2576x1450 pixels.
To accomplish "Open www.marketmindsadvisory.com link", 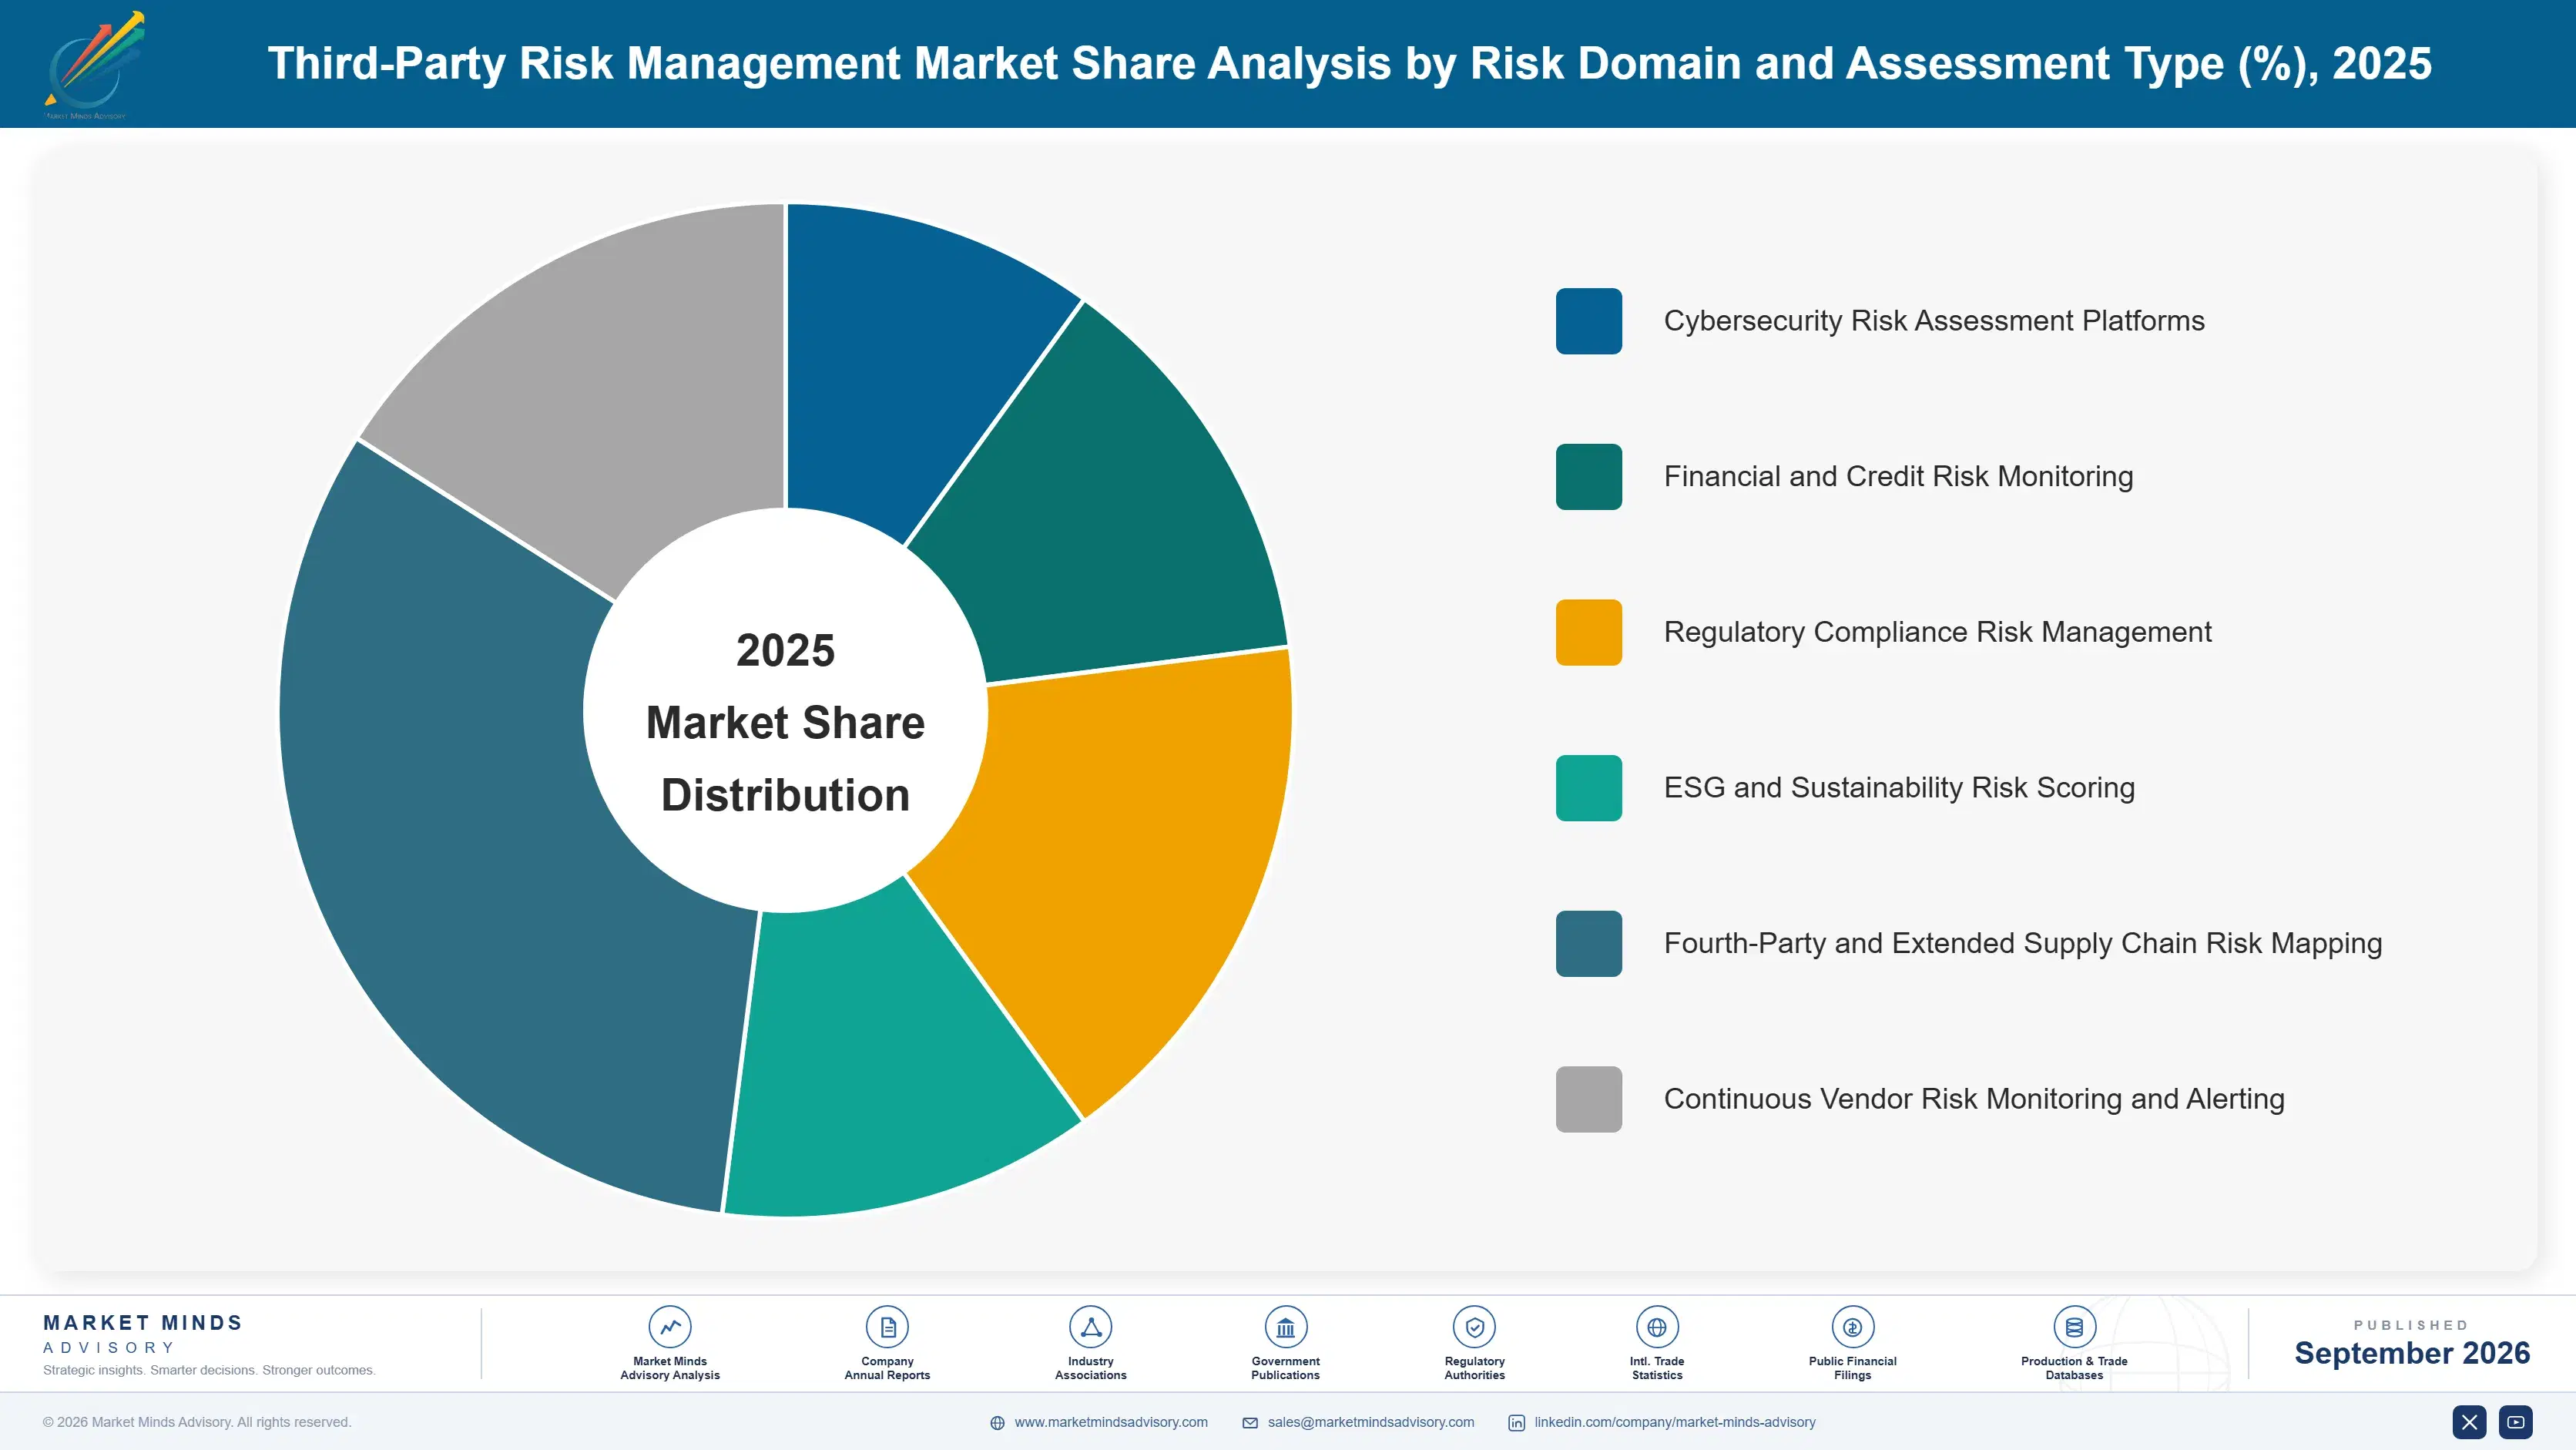I will 1111,1422.
